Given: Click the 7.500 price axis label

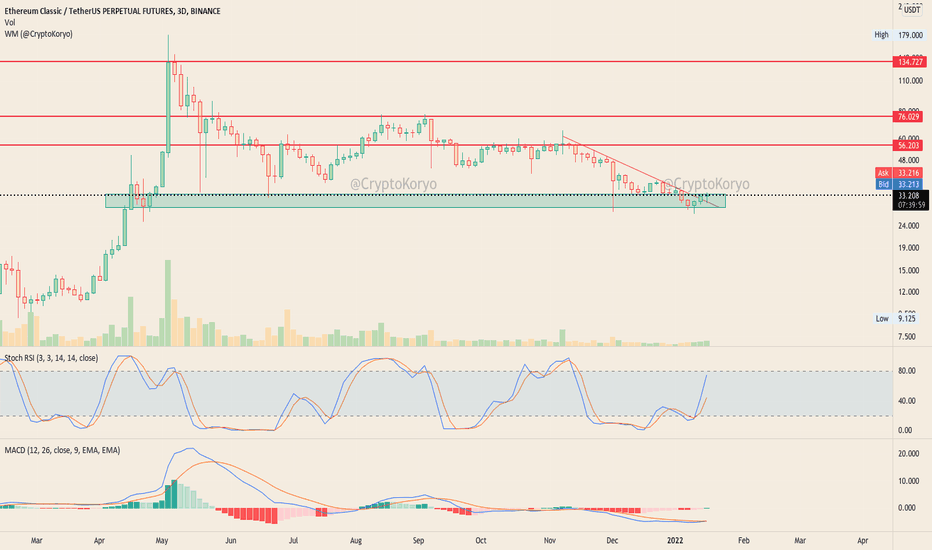Looking at the screenshot, I should (x=906, y=337).
